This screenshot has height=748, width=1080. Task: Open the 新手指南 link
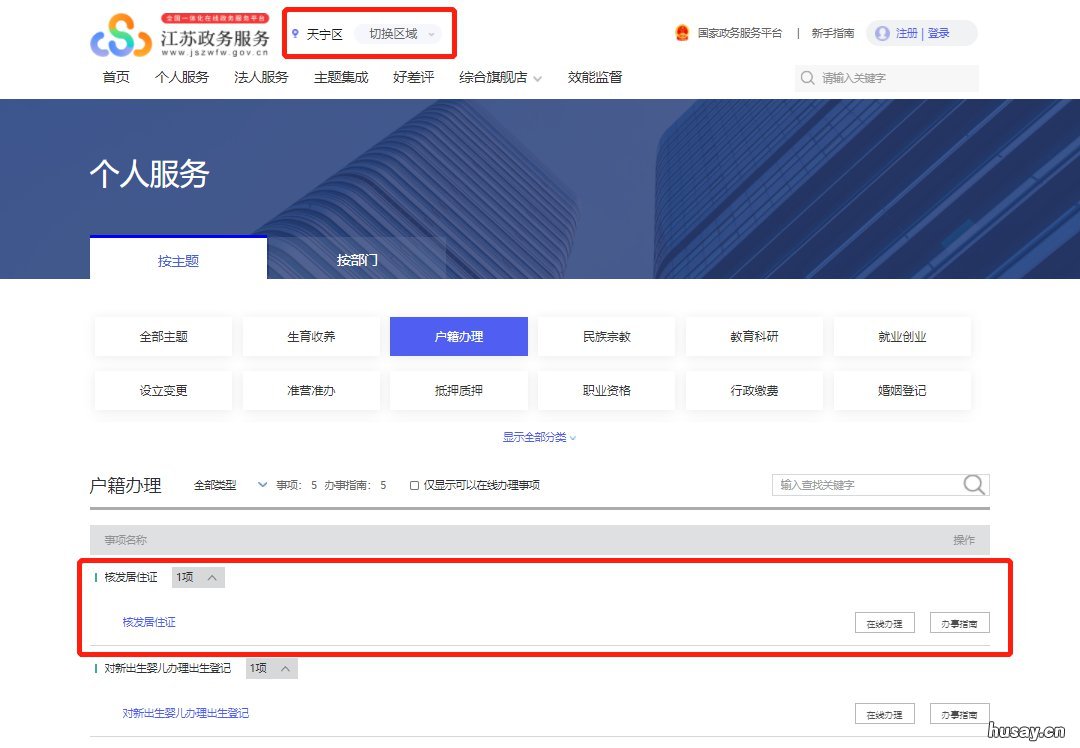click(834, 33)
